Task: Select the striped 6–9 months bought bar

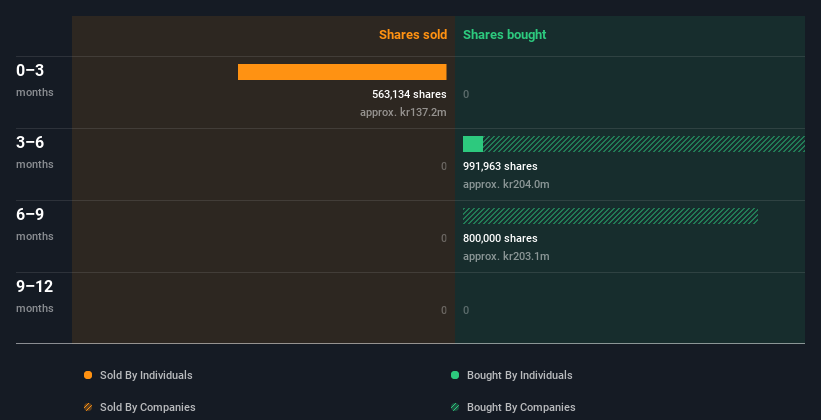Action: click(x=611, y=216)
